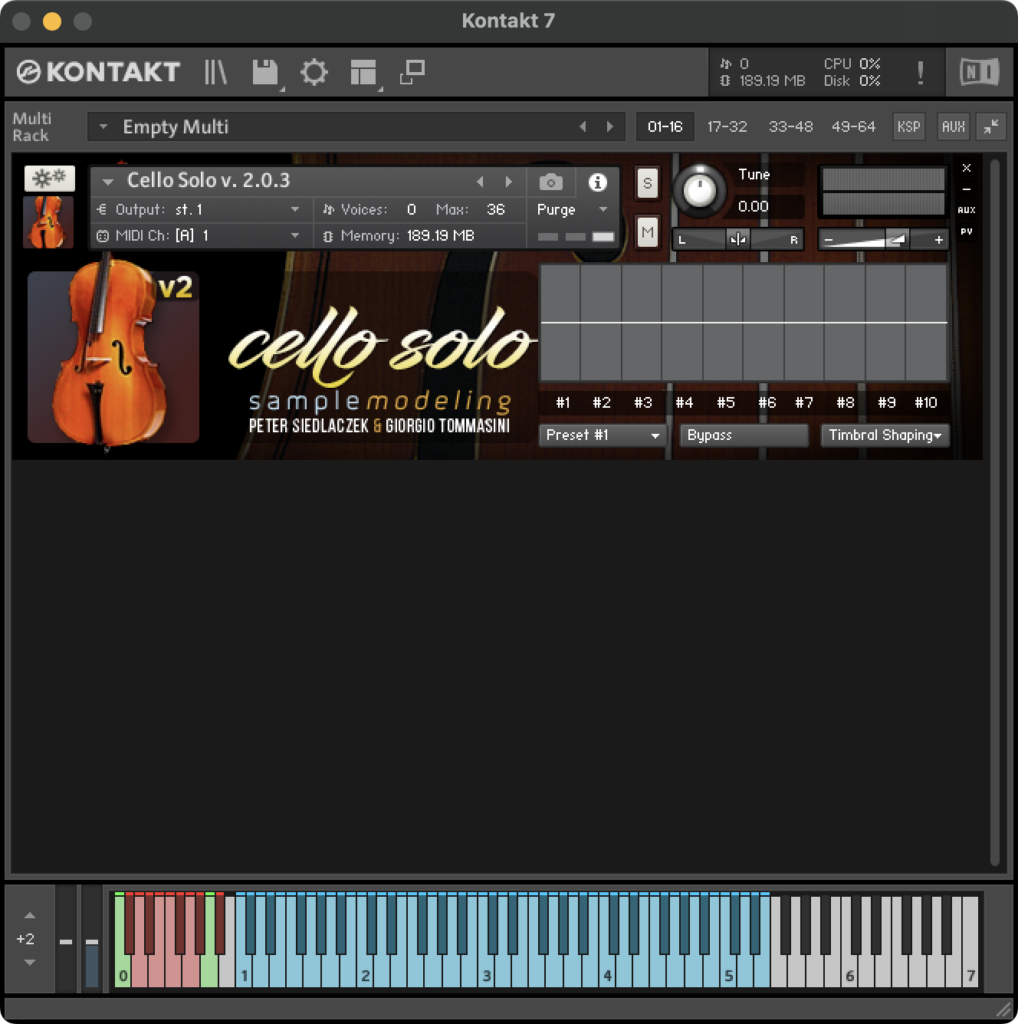Image resolution: width=1018 pixels, height=1024 pixels.
Task: Open the Preset #1 dropdown
Action: (602, 435)
